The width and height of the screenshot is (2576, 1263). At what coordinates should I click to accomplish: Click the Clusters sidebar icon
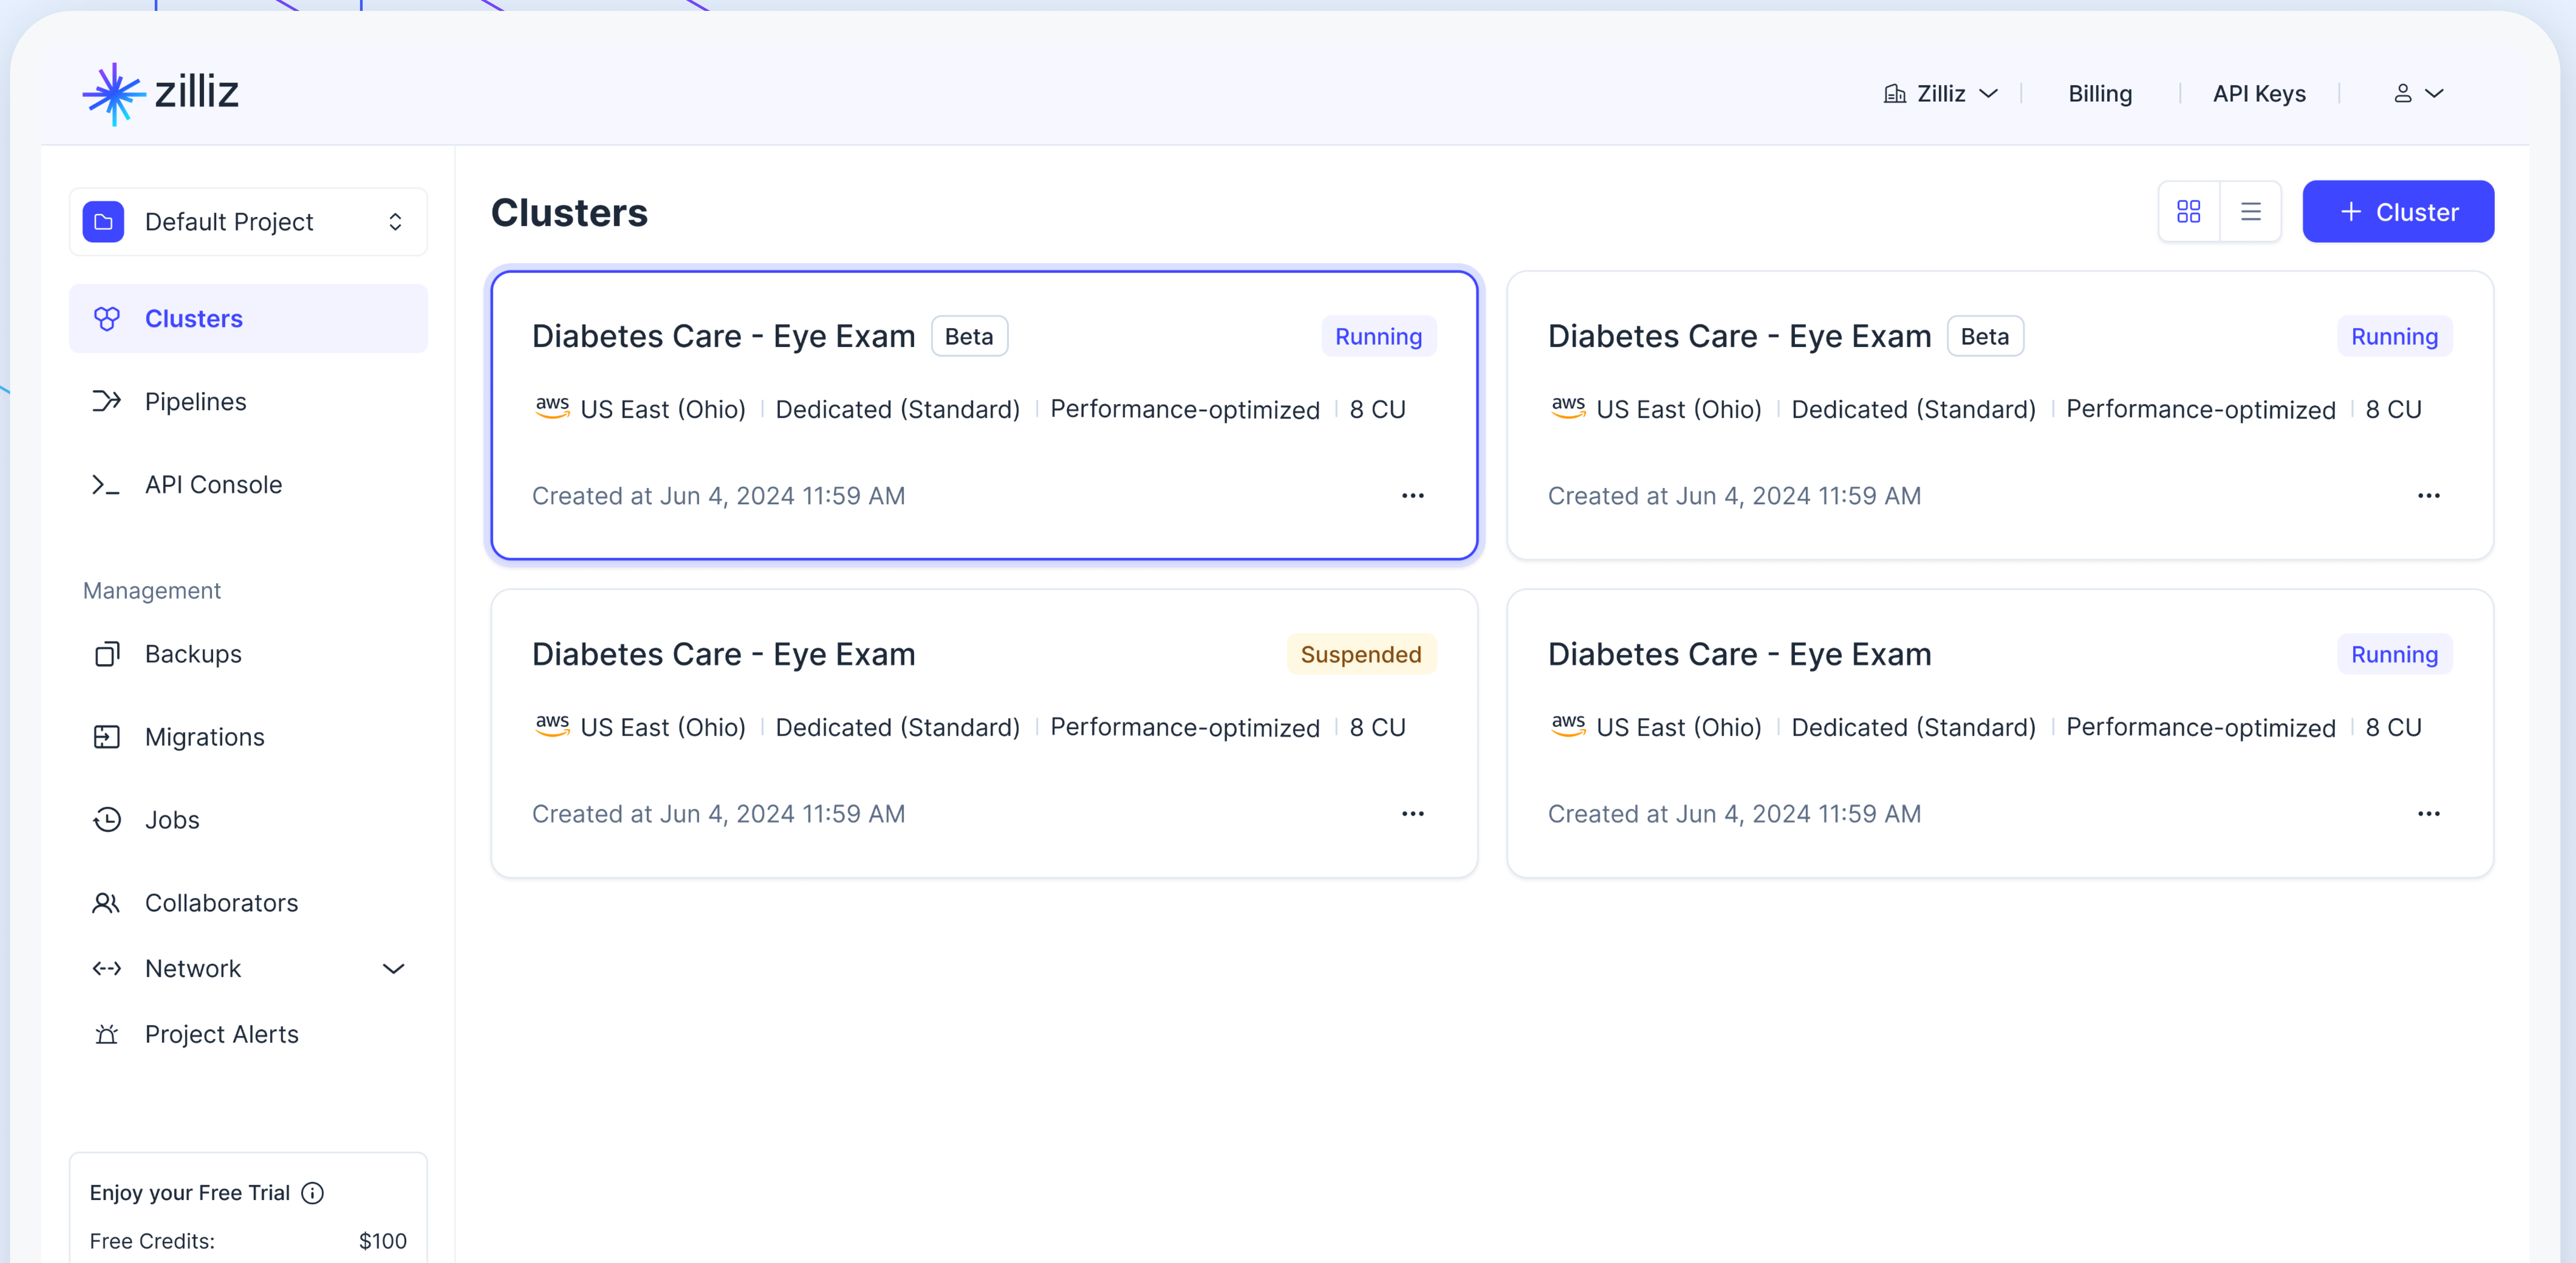[x=107, y=318]
